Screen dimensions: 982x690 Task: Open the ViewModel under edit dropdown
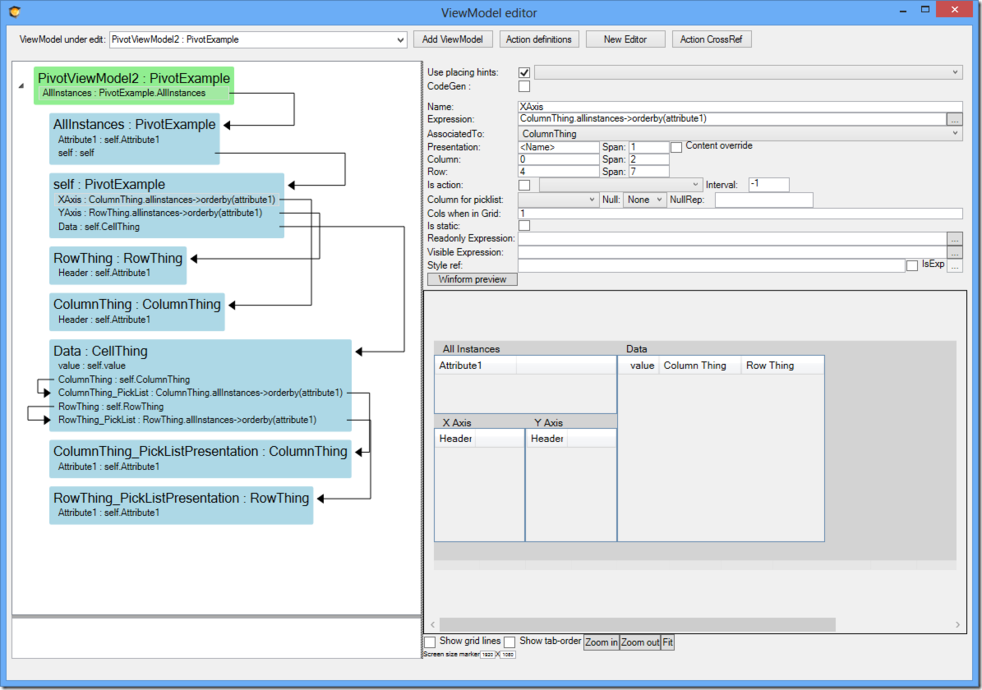(398, 39)
